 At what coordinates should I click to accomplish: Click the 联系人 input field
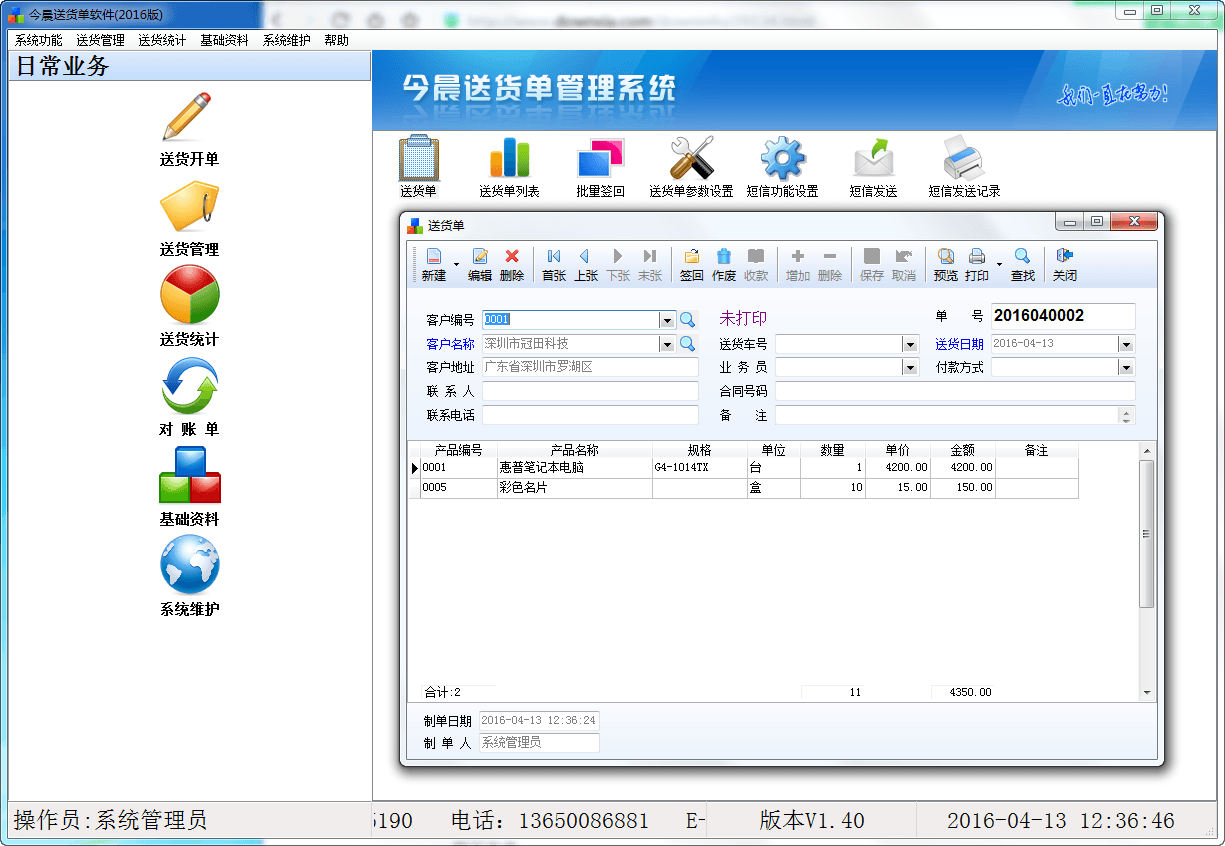(x=590, y=391)
